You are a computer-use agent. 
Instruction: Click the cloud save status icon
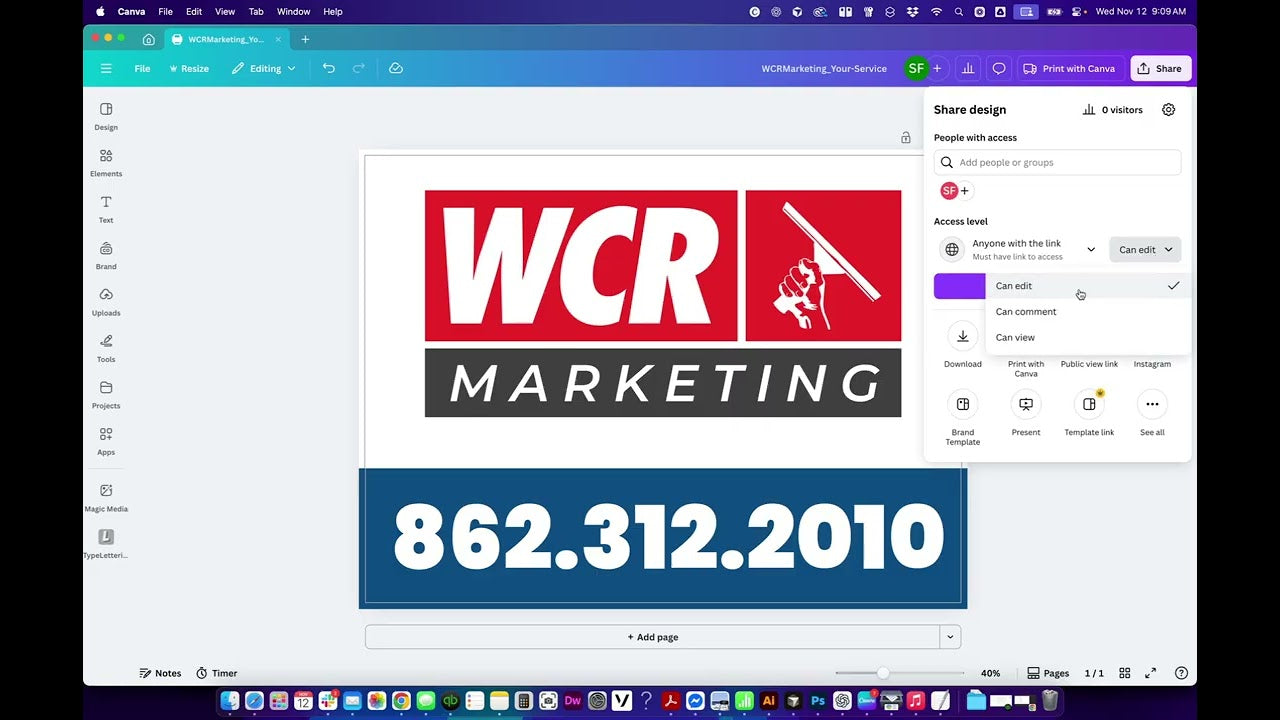click(x=396, y=68)
